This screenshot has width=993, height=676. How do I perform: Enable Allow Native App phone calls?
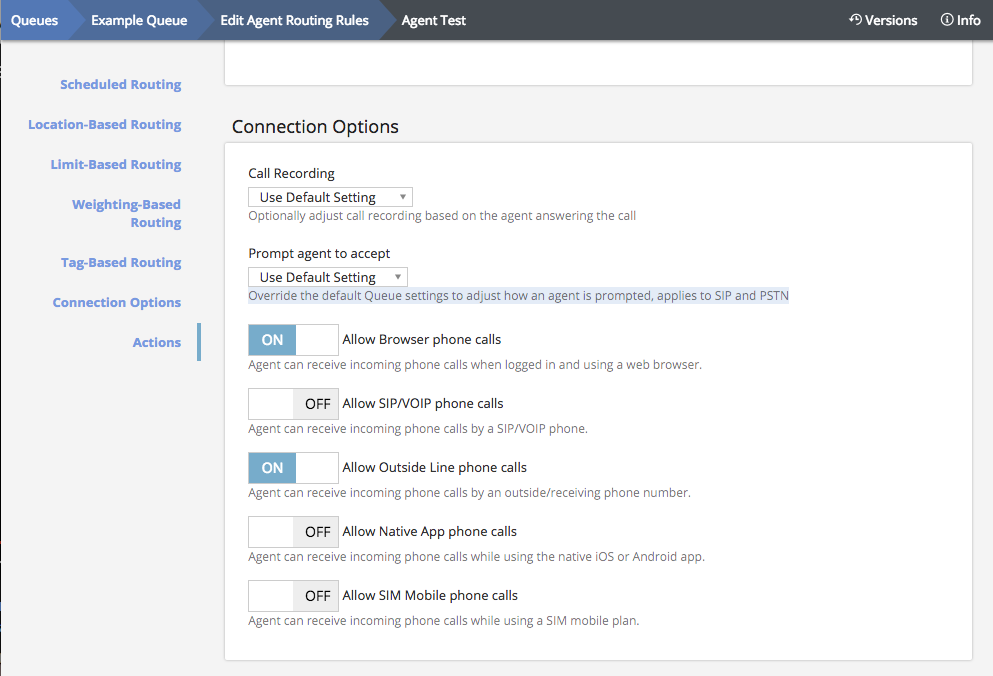point(293,532)
